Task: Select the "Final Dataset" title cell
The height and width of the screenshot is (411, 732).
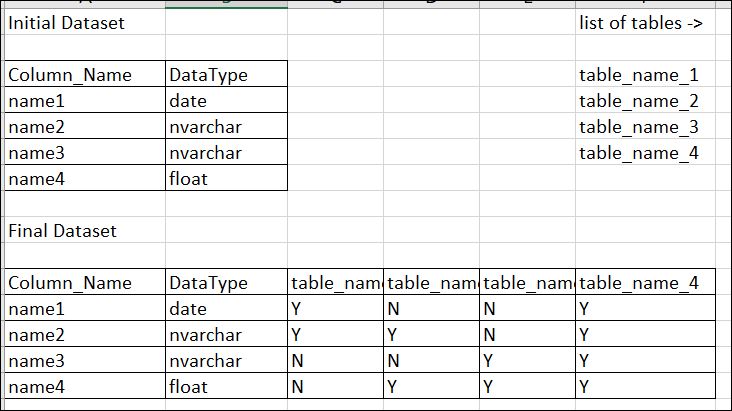Action: (62, 231)
